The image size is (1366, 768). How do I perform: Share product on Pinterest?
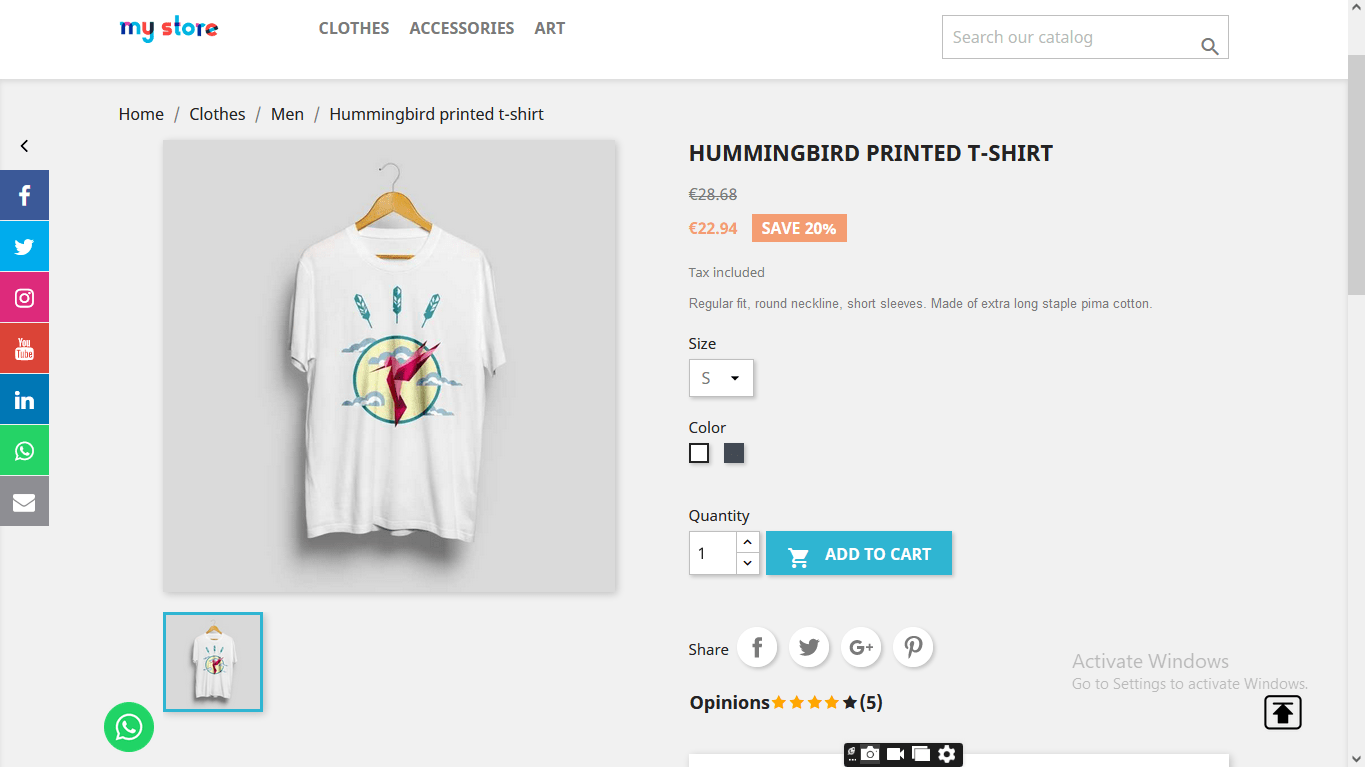coord(913,647)
